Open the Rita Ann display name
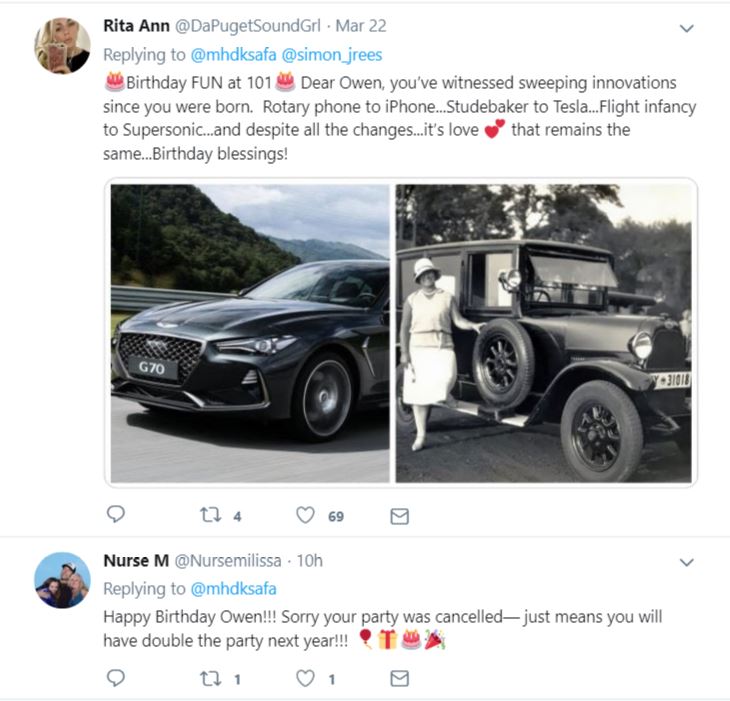The height and width of the screenshot is (701, 730). [x=136, y=26]
